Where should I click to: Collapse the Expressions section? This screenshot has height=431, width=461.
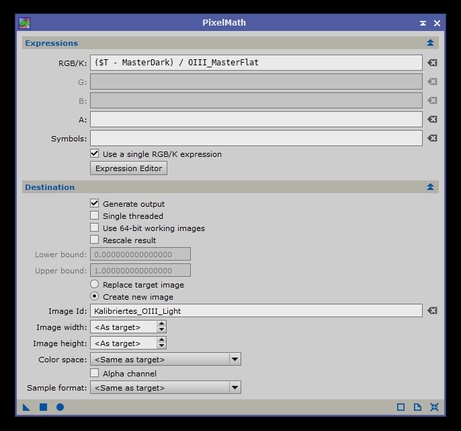pos(430,43)
